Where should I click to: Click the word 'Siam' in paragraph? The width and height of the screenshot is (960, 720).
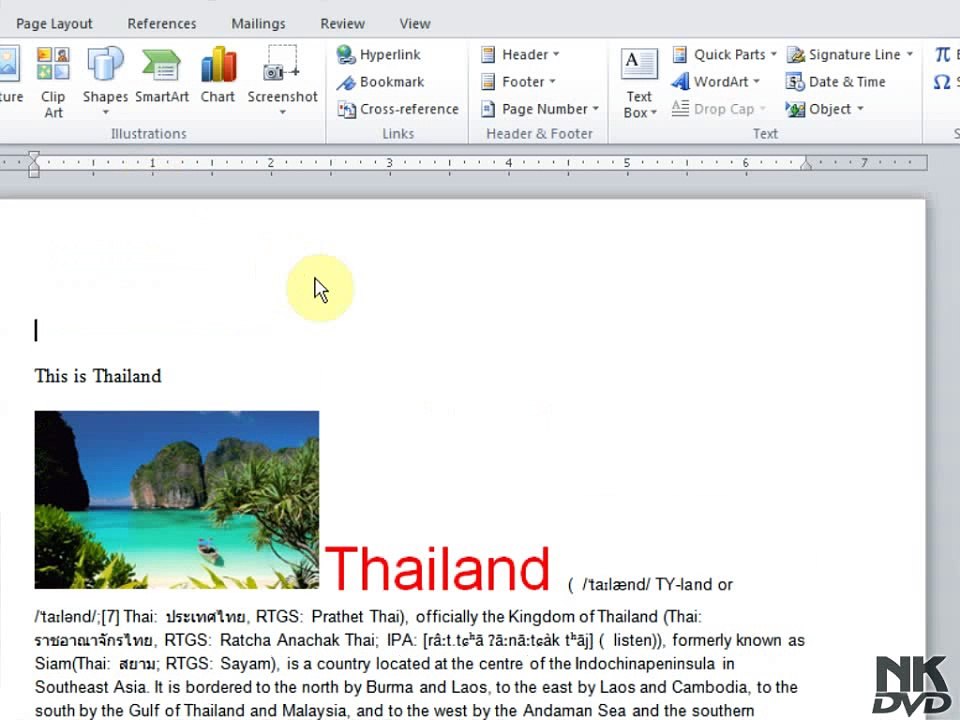point(53,664)
